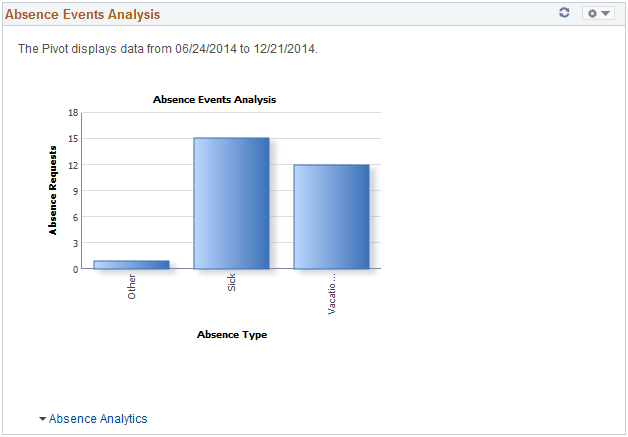Click the 15 value on the Y axis
This screenshot has height=437, width=628.
[73, 139]
